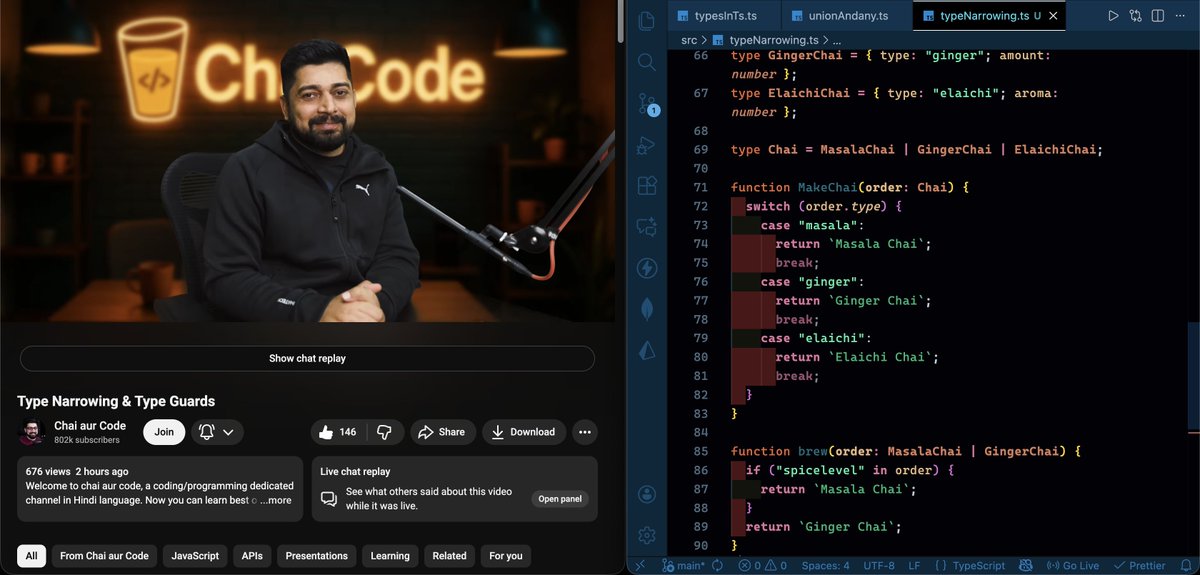Viewport: 1200px width, 575px height.
Task: Open Source Control view with pending change badge
Action: [647, 104]
